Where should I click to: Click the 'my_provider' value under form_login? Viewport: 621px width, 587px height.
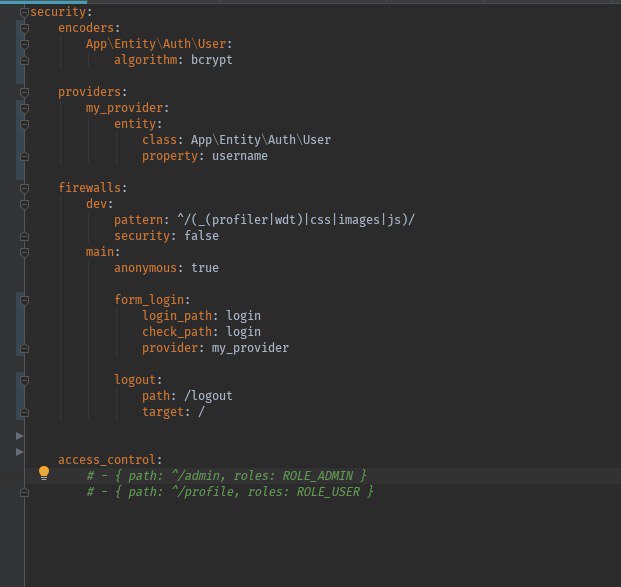250,348
